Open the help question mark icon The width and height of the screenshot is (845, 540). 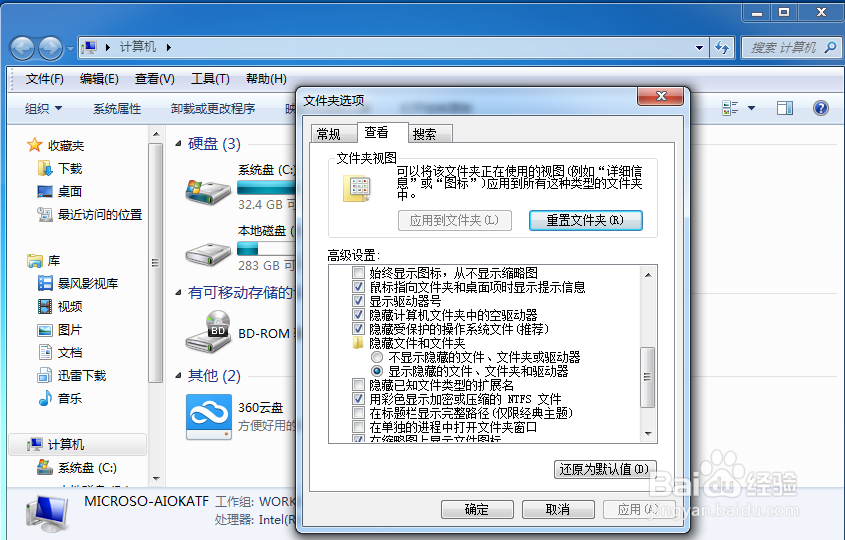(820, 108)
